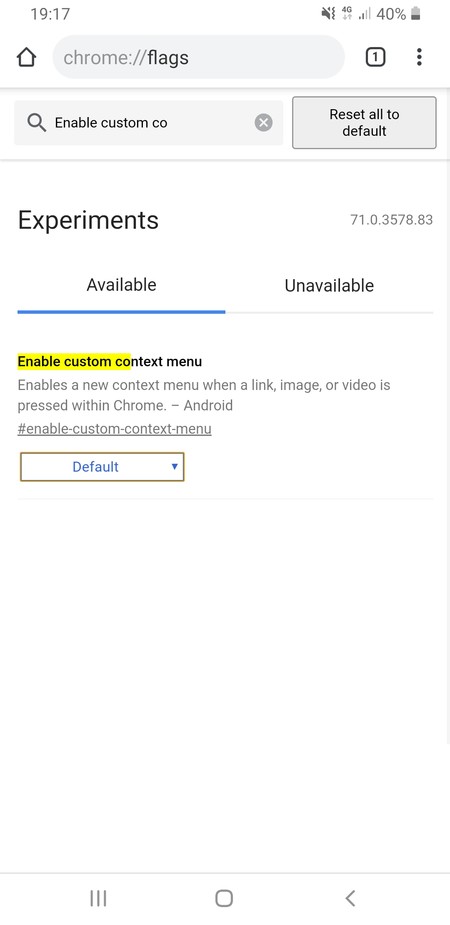This screenshot has height=925, width=450.
Task: Focus the chrome://flags address bar
Action: [199, 57]
